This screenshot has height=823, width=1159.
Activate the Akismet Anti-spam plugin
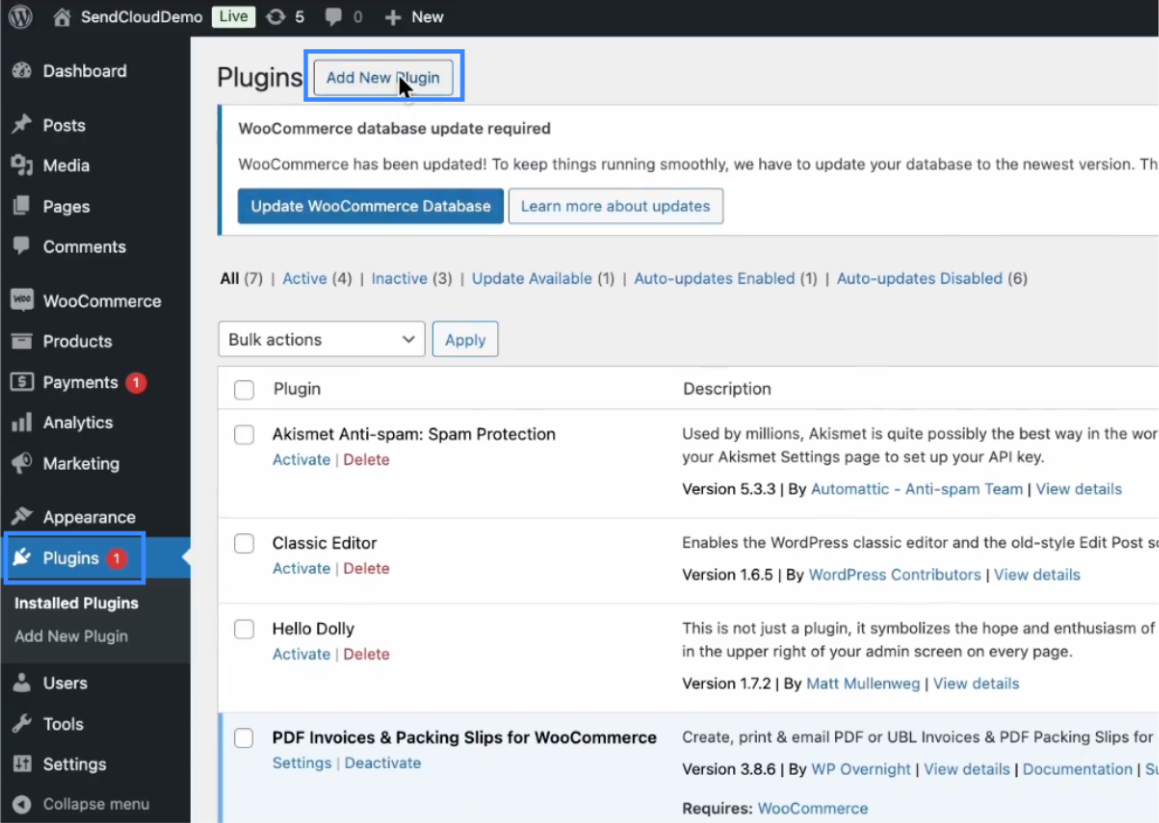point(301,459)
